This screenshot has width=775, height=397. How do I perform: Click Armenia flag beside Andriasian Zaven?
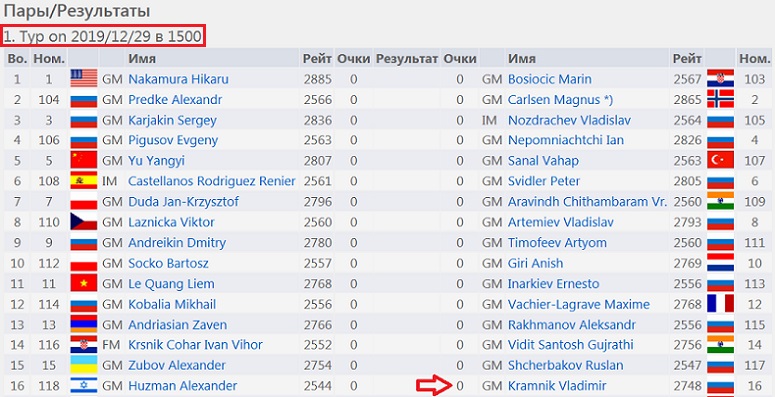84,324
